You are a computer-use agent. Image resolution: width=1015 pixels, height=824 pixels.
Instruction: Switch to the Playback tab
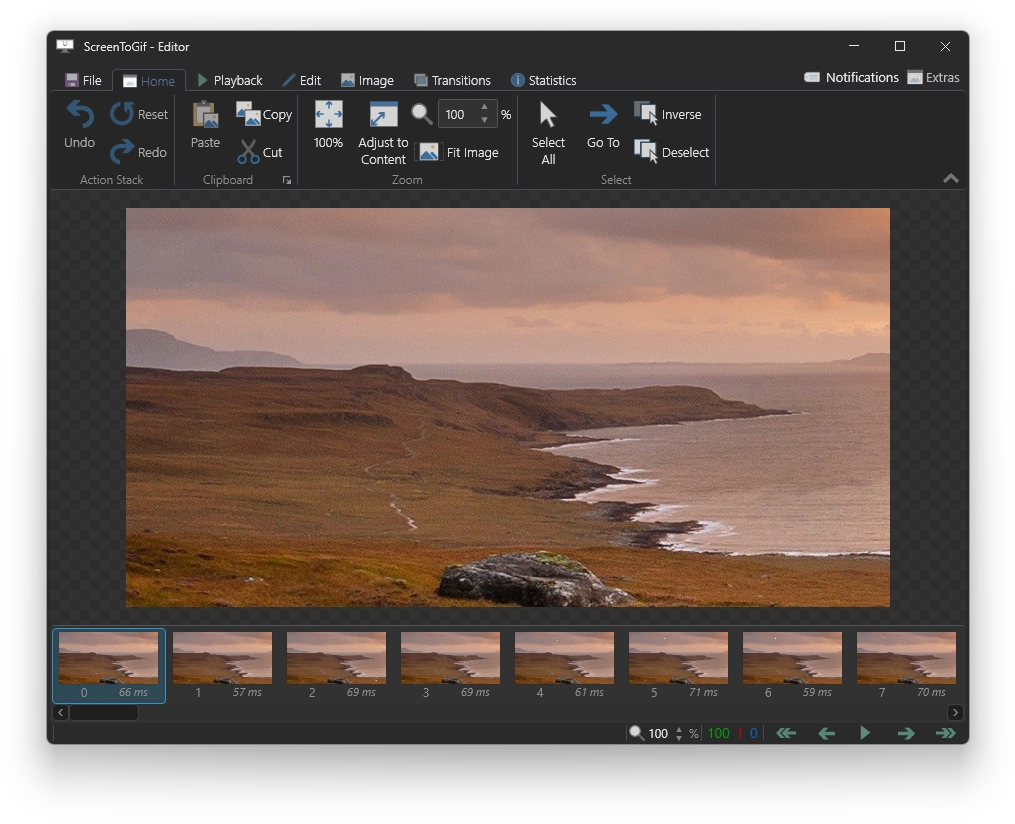[x=230, y=80]
